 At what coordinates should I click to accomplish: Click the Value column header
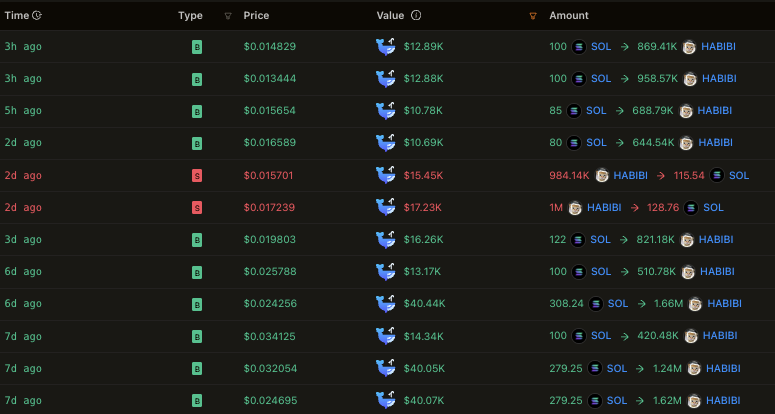coord(390,15)
